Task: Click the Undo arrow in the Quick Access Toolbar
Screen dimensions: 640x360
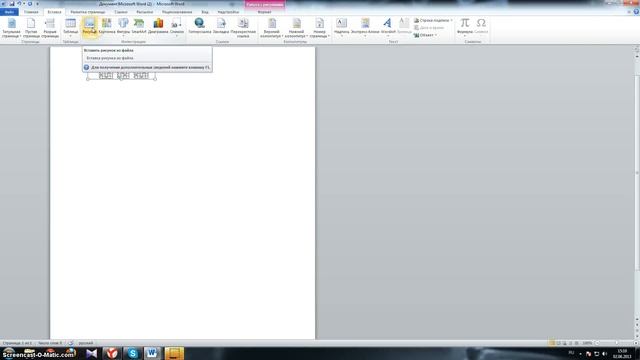Action: [19, 4]
